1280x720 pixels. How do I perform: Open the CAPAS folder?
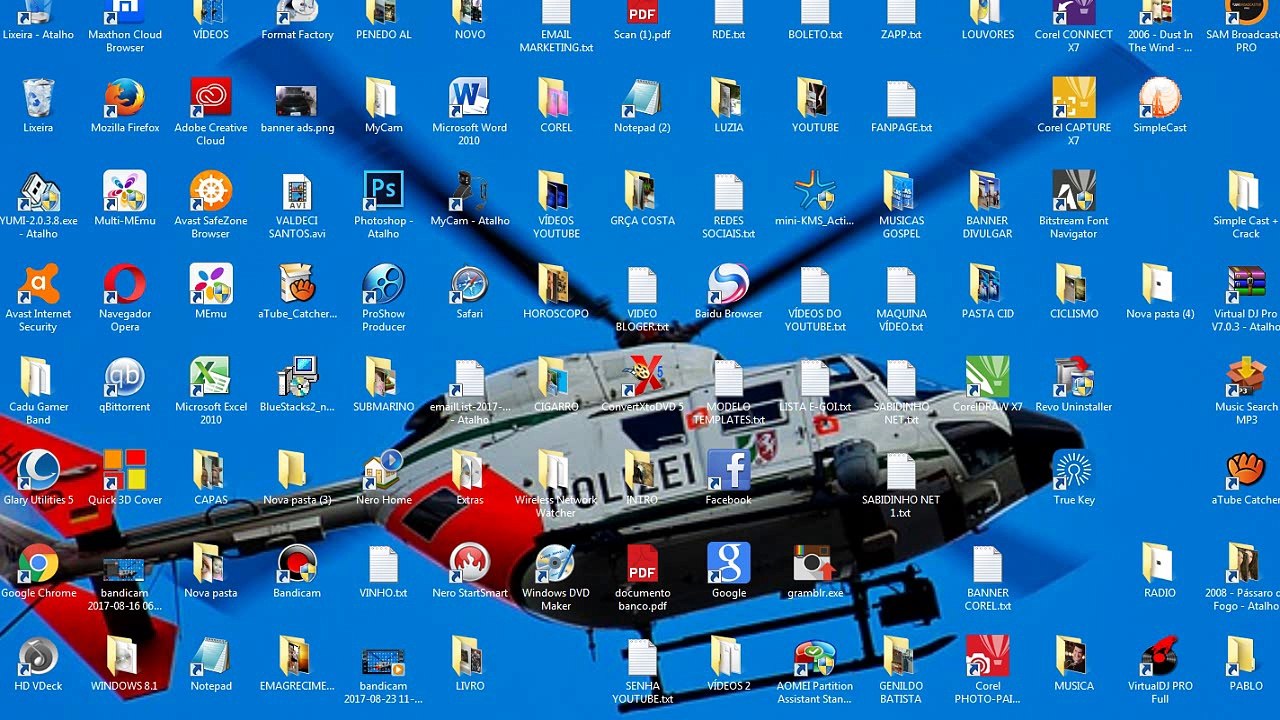(x=211, y=471)
